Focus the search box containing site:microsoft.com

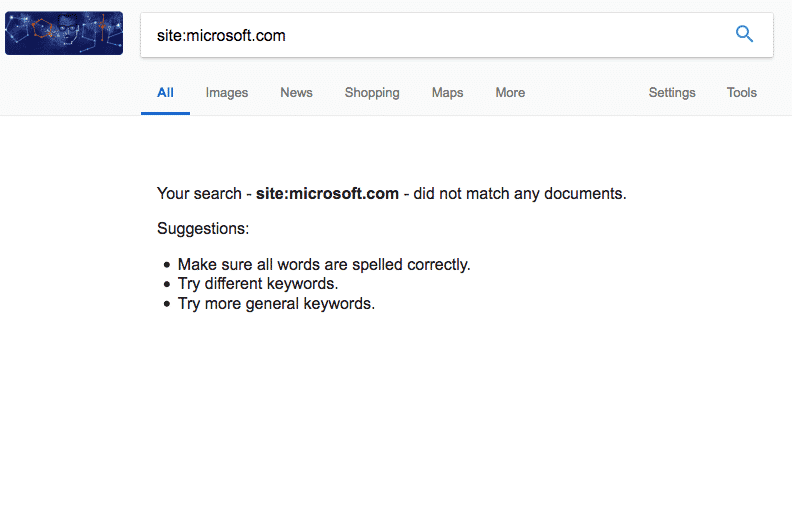point(457,35)
